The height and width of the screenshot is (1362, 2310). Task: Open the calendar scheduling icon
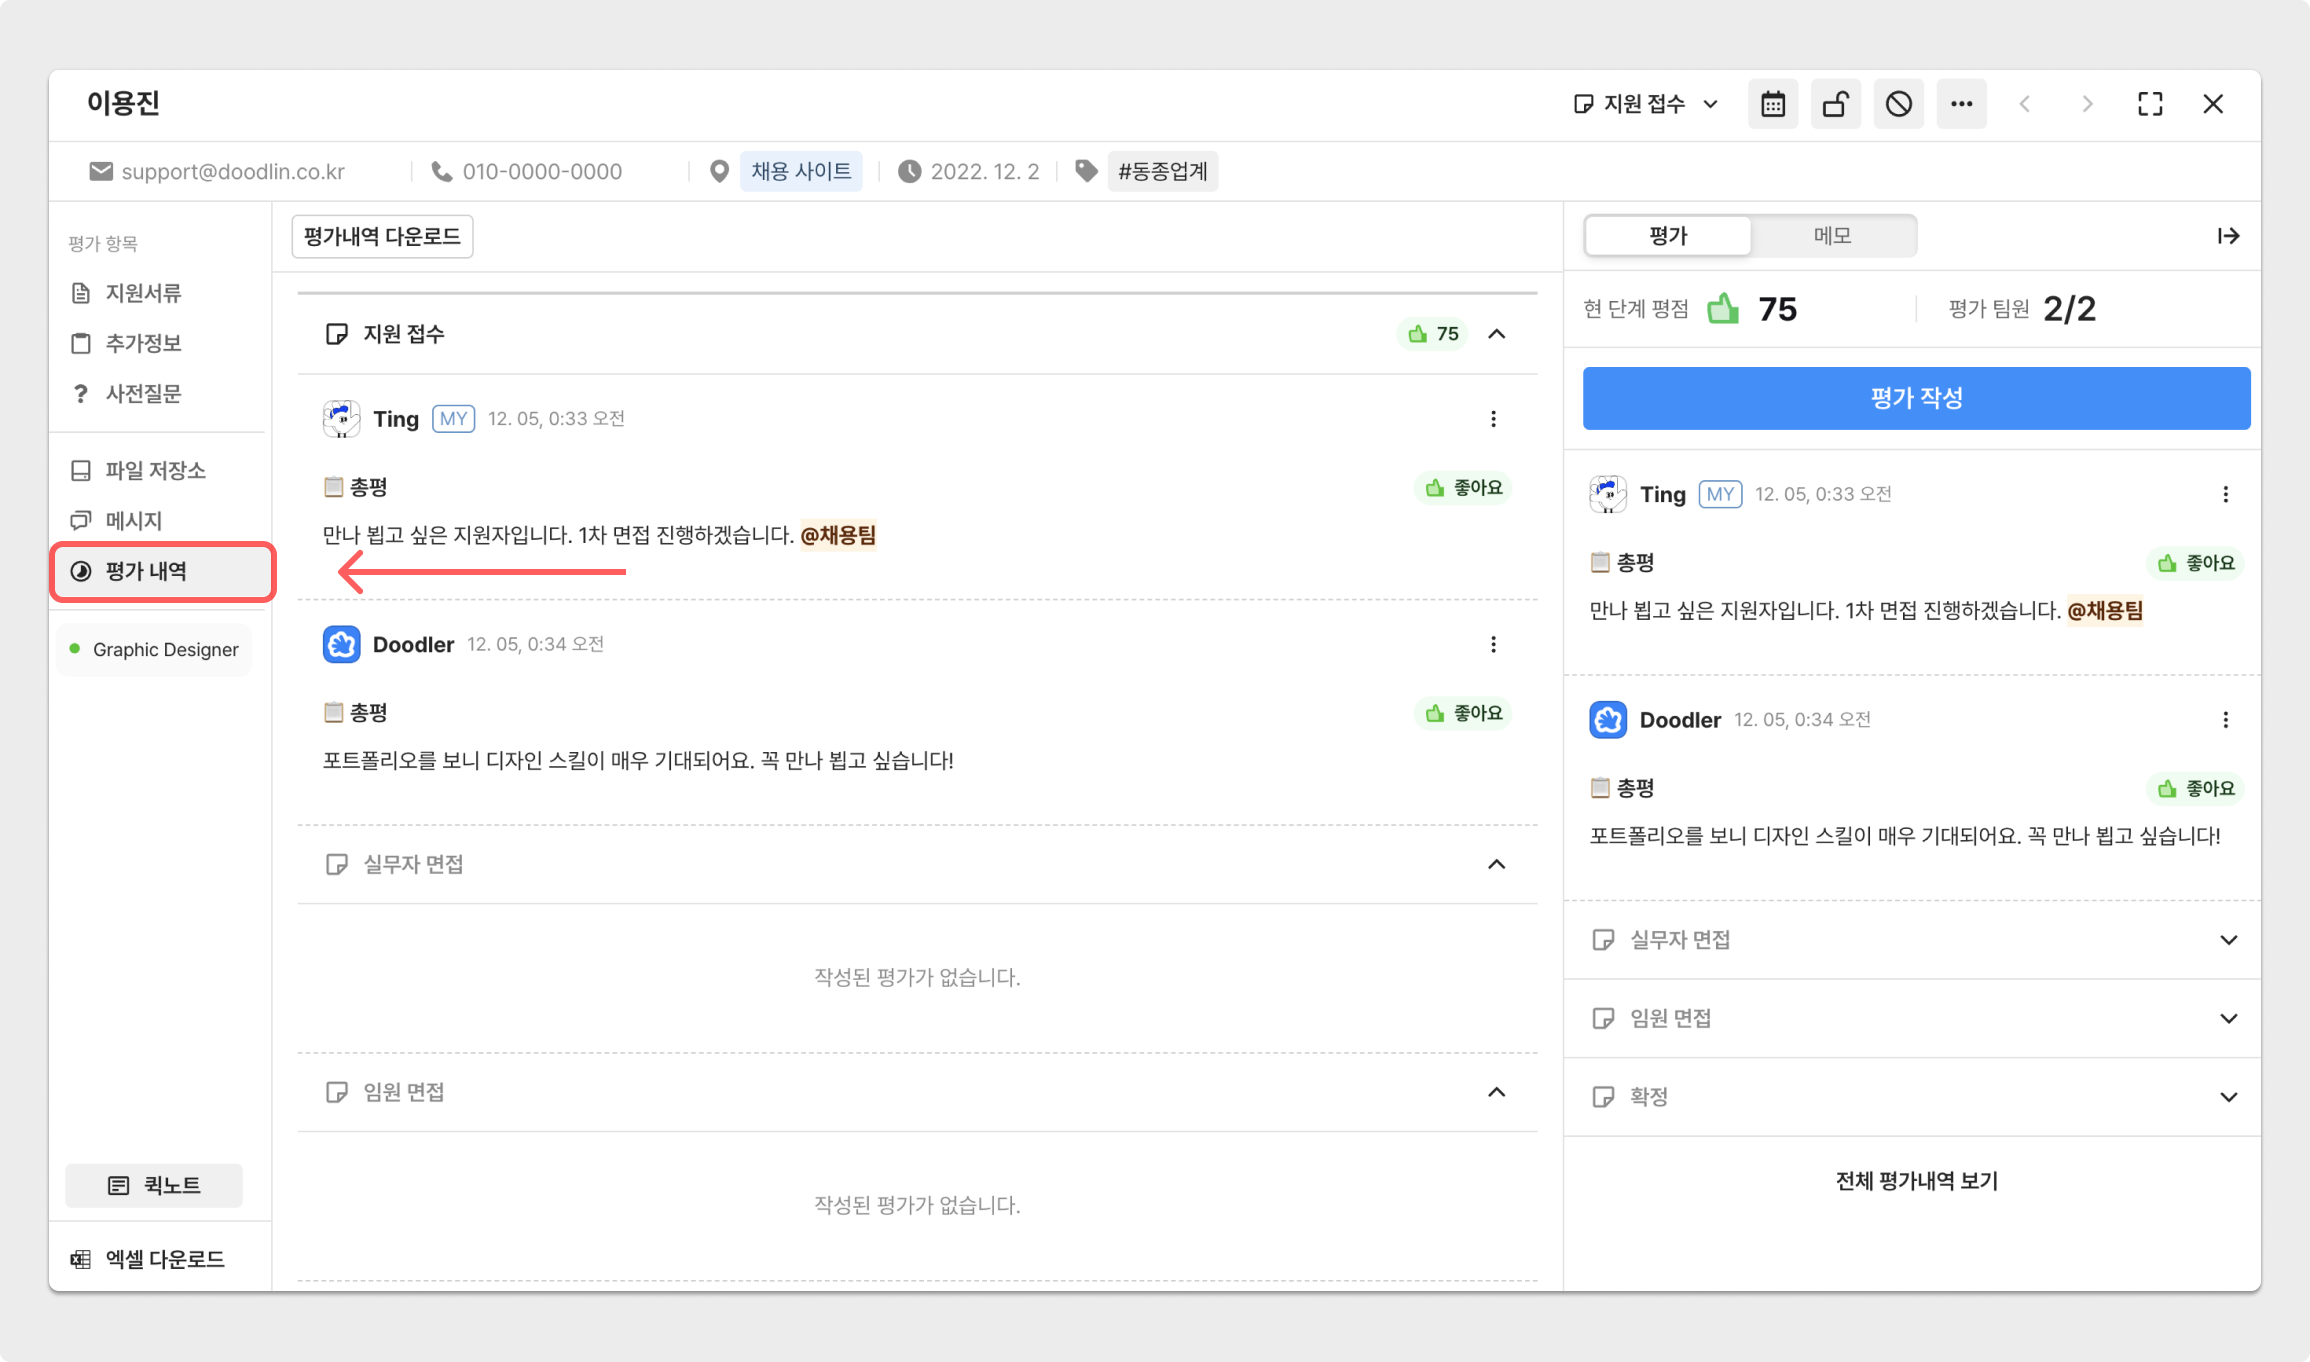tap(1772, 104)
